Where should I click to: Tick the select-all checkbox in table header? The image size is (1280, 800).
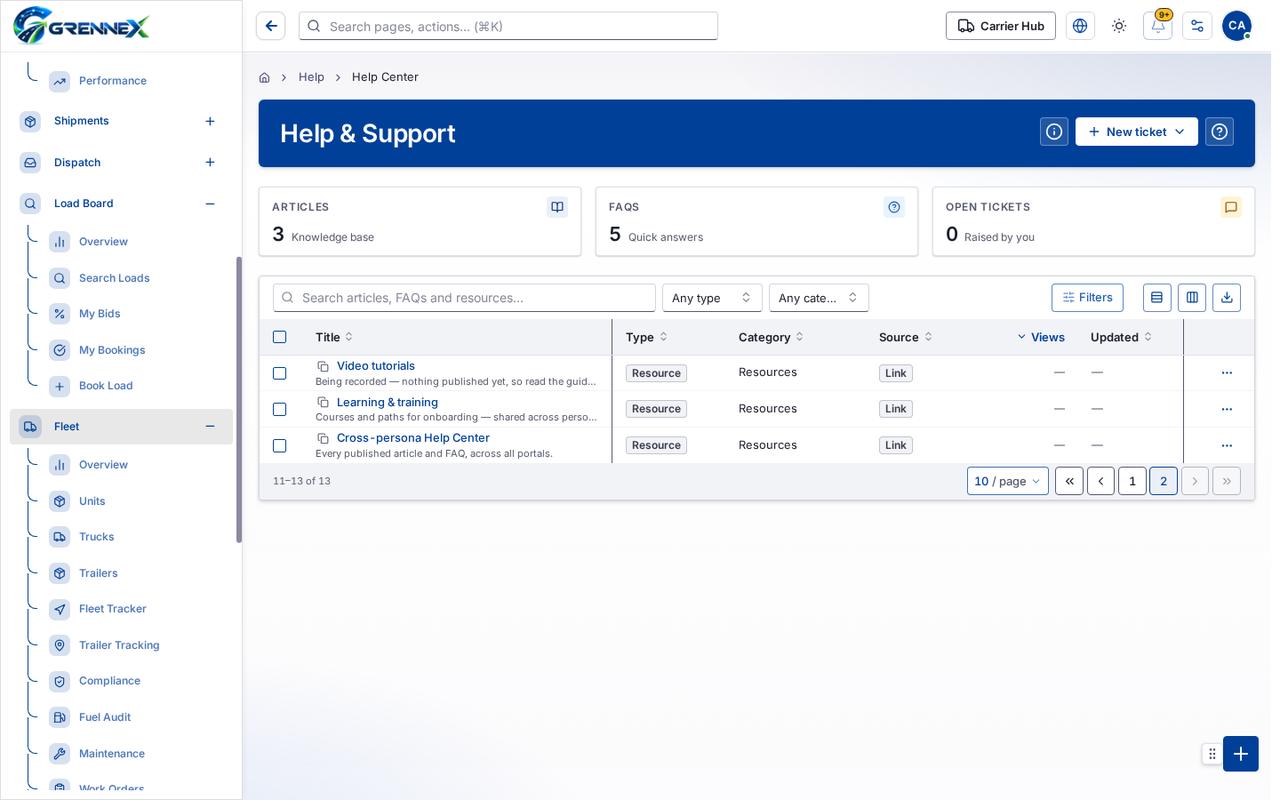280,337
